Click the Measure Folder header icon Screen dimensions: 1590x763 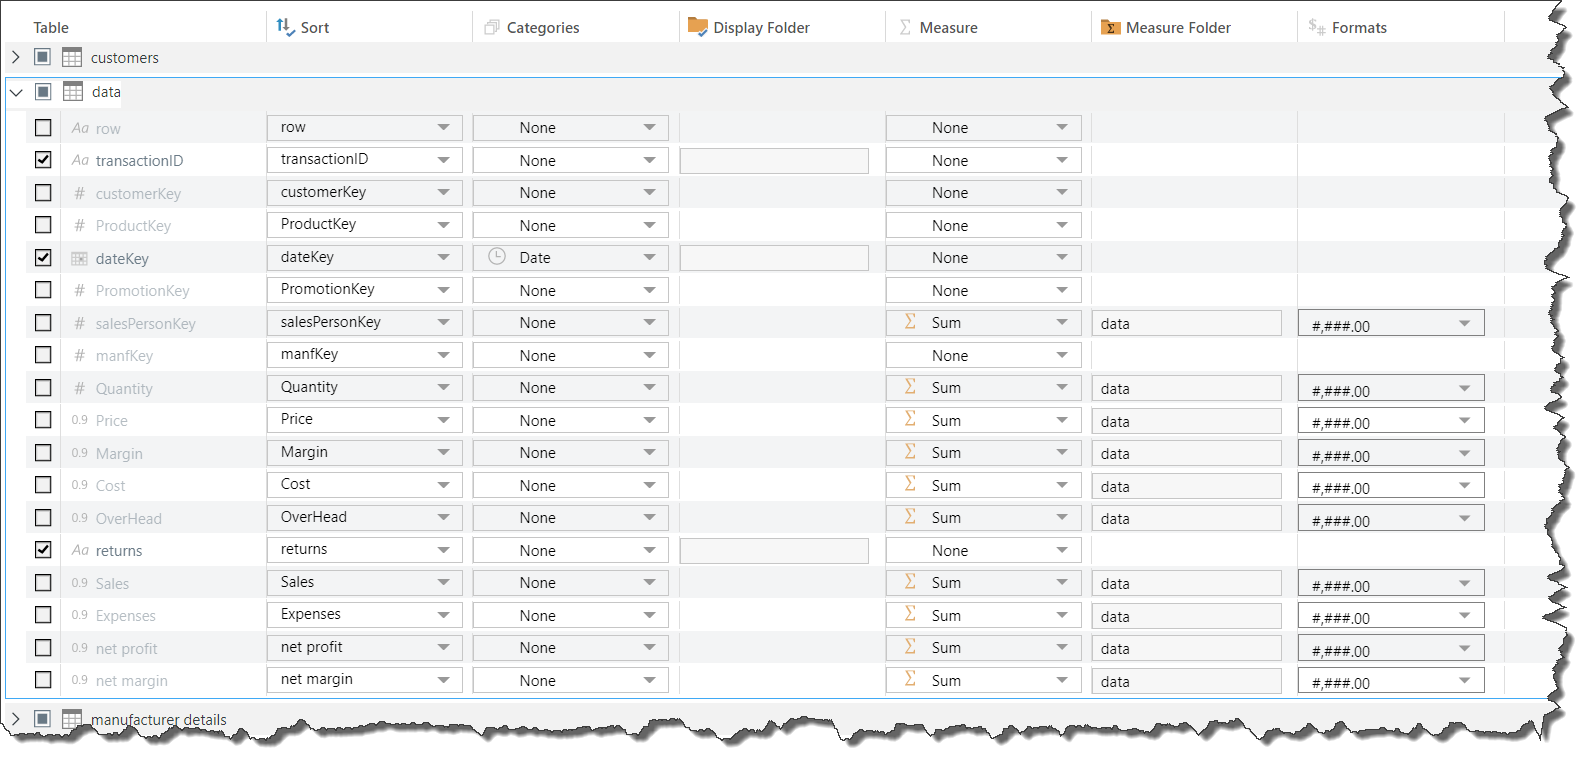1110,28
